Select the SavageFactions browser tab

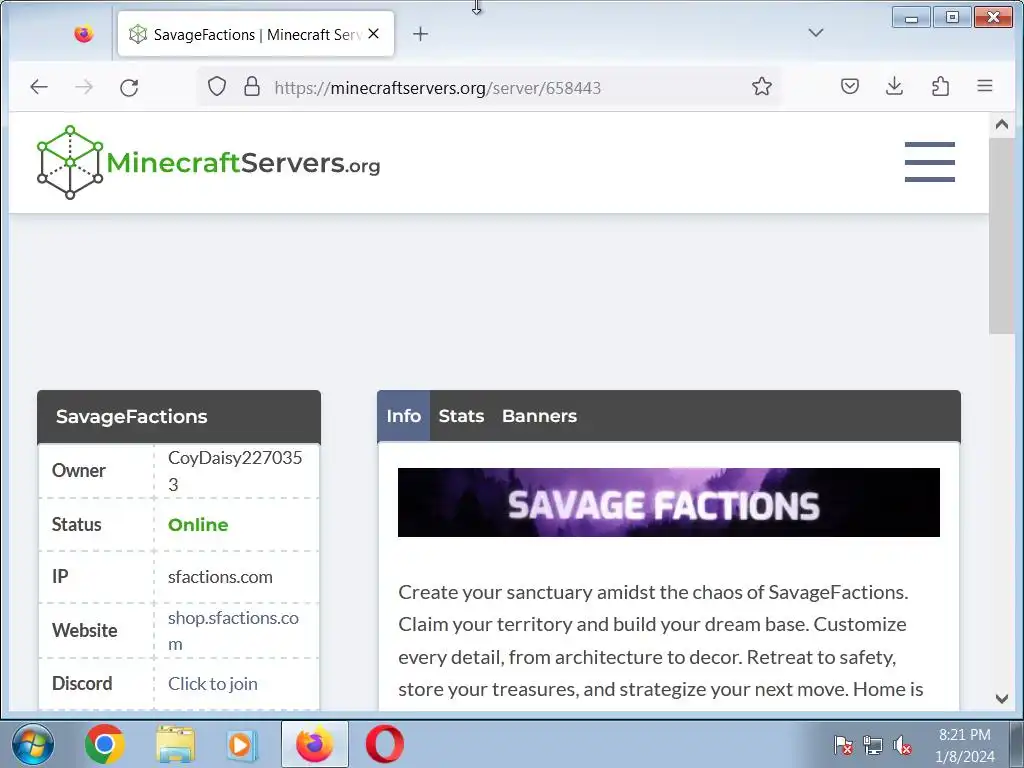pyautogui.click(x=256, y=34)
